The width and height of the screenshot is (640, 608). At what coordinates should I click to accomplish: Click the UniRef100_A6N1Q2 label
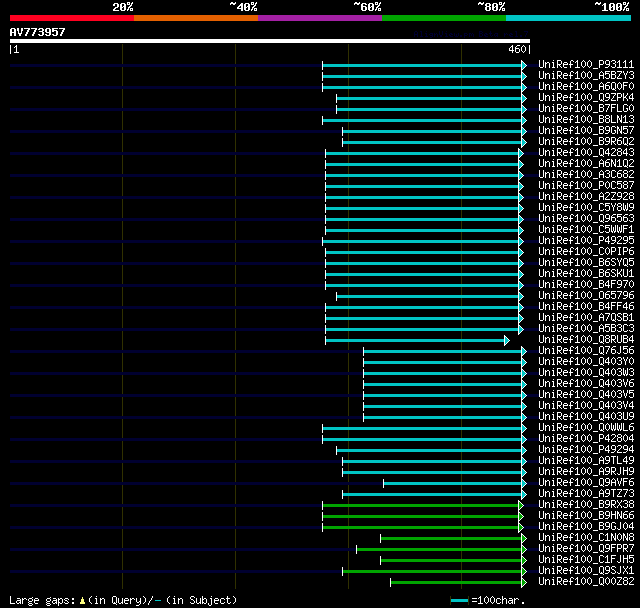tap(586, 164)
